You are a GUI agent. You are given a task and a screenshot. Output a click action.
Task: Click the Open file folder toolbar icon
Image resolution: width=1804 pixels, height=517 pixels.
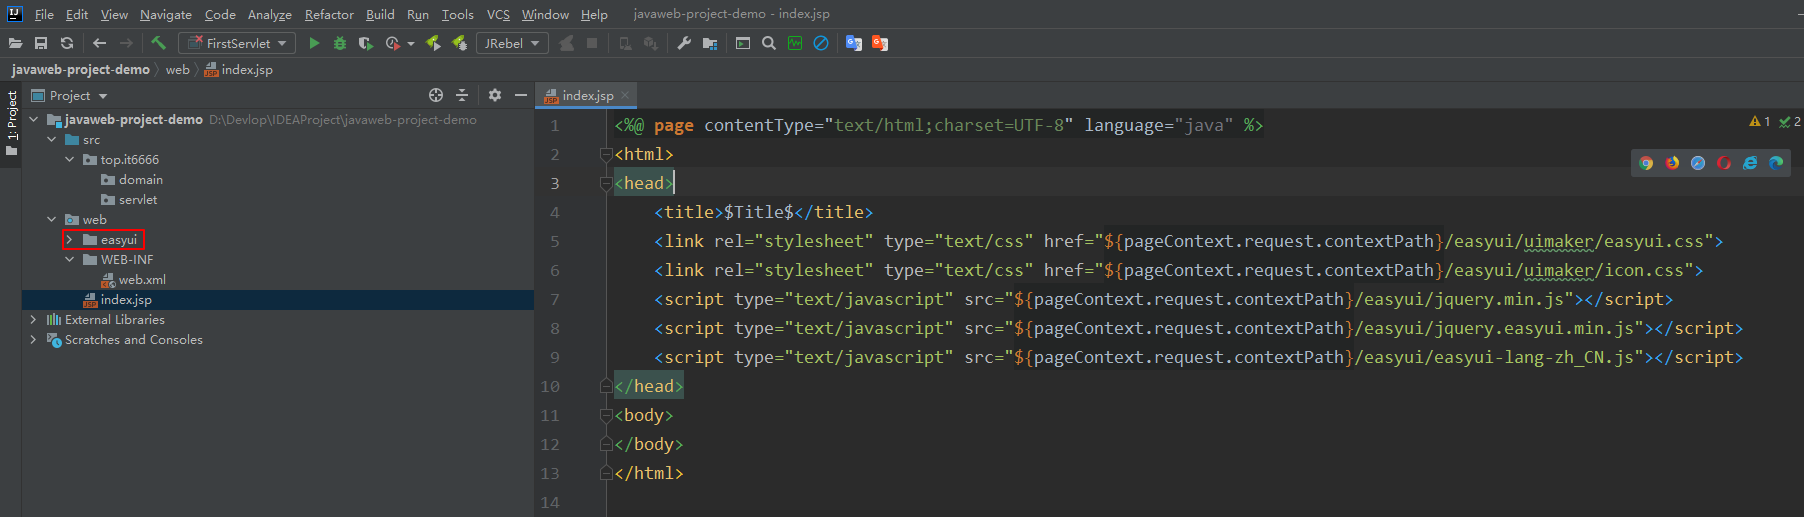pos(15,43)
